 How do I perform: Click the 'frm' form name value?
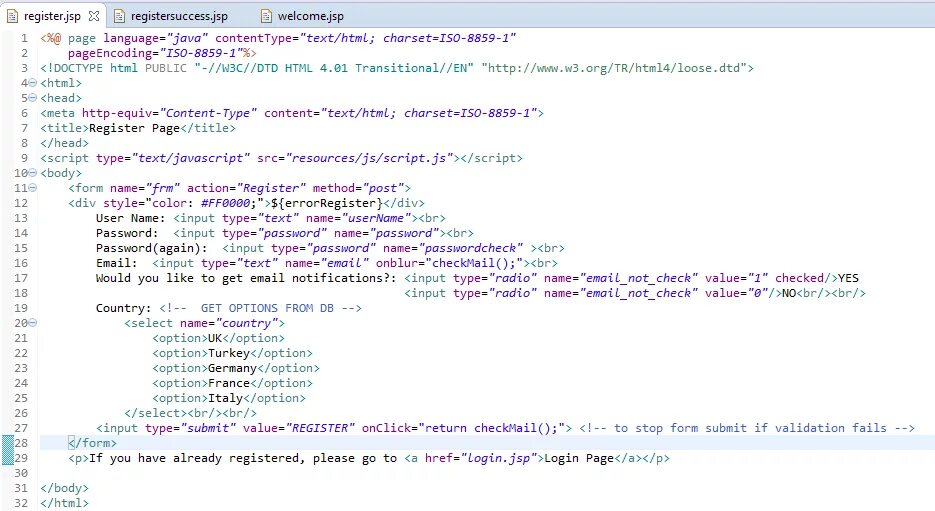coord(162,188)
